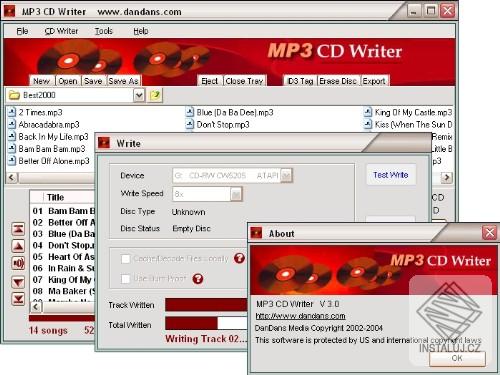Select the Abracadabra.mp3 file icon
Viewport: 500px width, 375px height.
click(x=12, y=125)
